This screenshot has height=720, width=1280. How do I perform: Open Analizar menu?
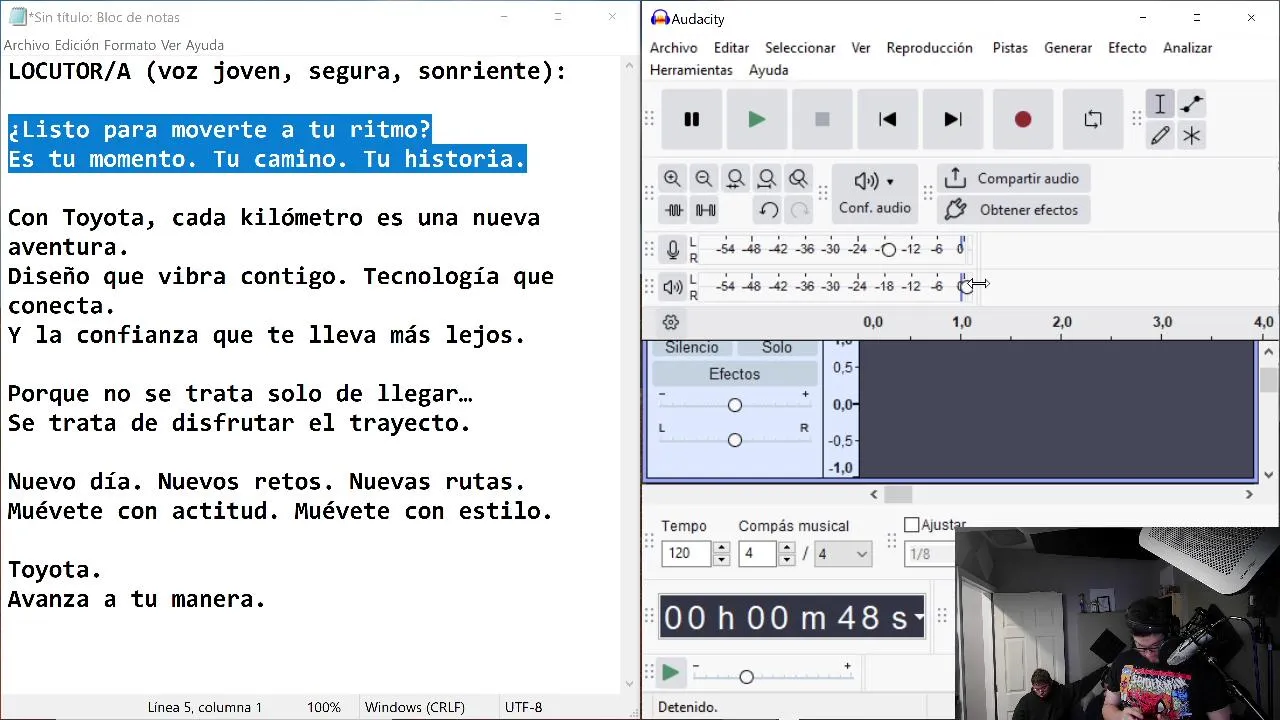(1187, 48)
